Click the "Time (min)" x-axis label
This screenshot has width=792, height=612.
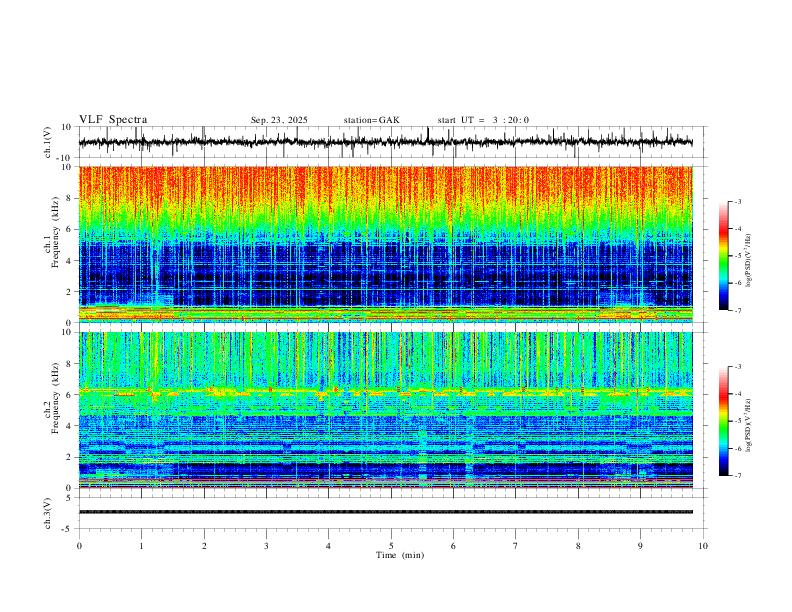point(400,555)
